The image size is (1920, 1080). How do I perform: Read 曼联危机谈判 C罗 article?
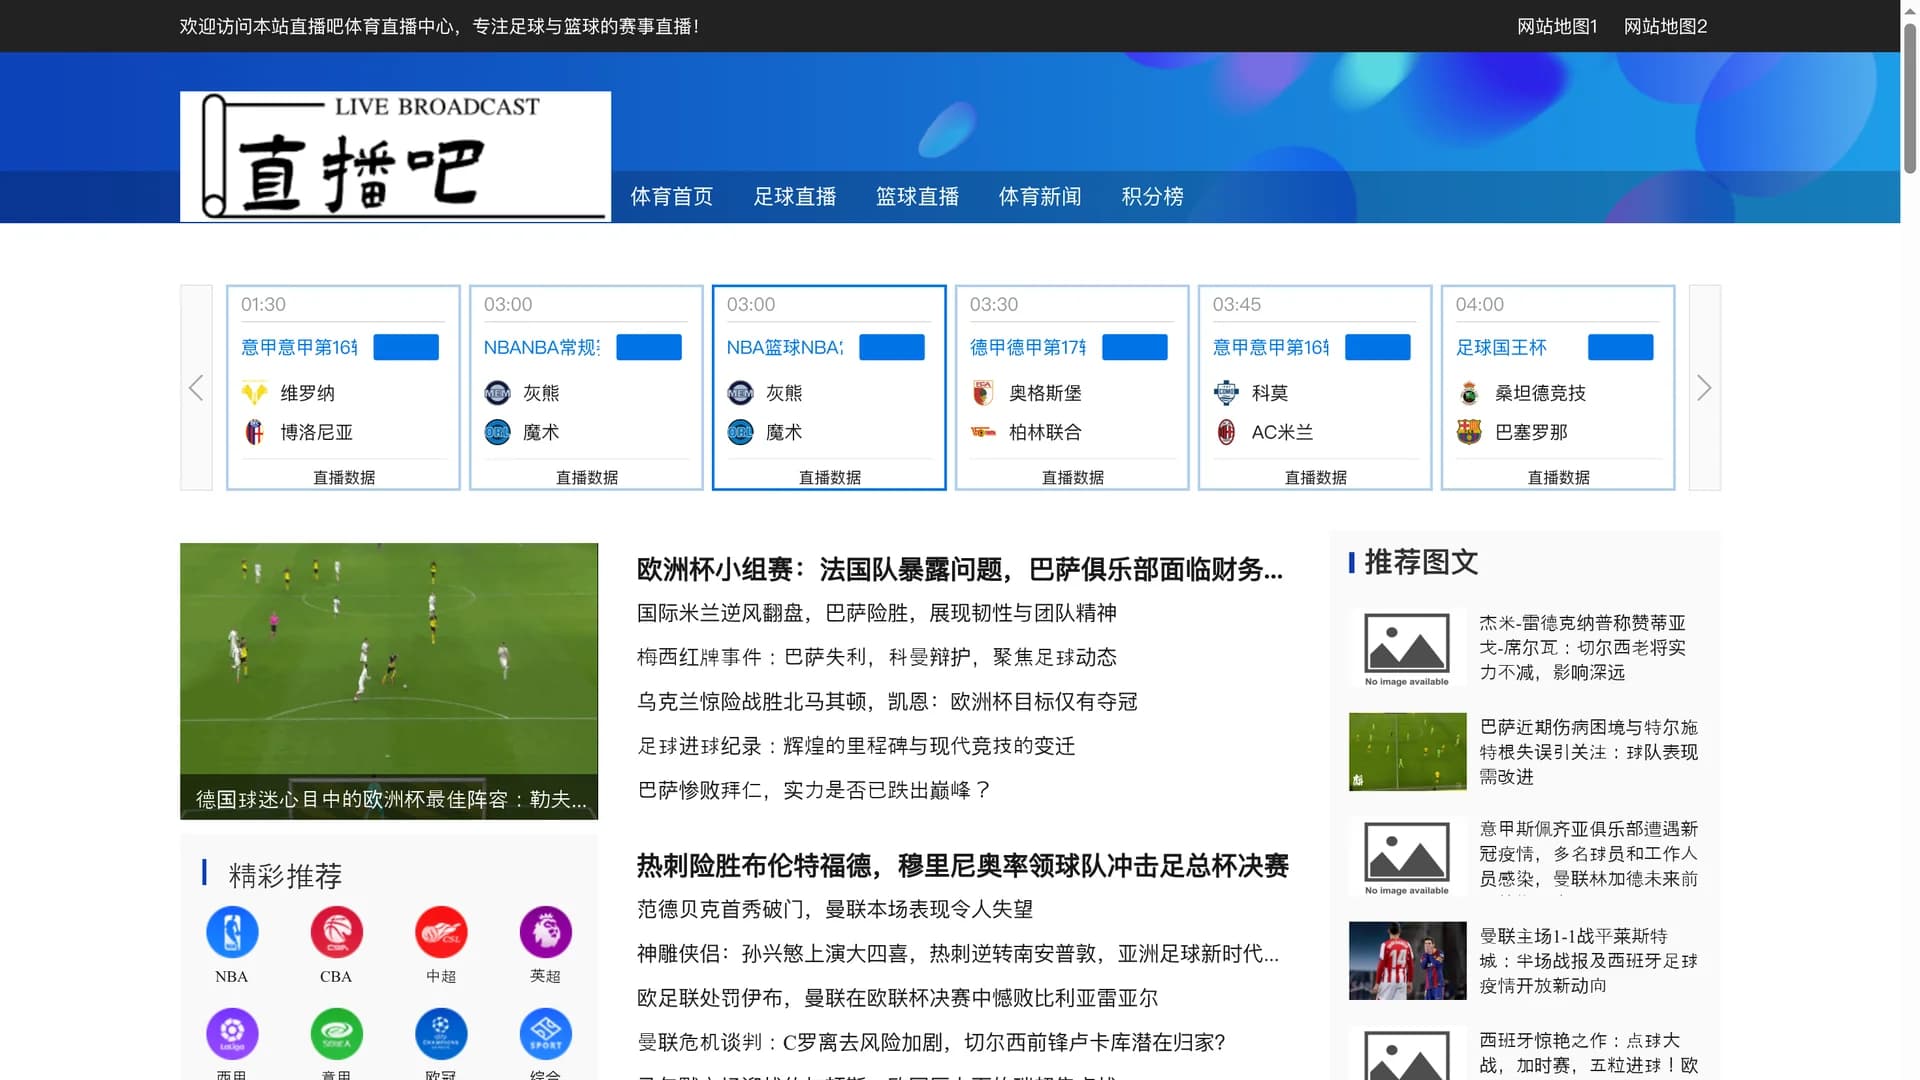pyautogui.click(x=931, y=1042)
